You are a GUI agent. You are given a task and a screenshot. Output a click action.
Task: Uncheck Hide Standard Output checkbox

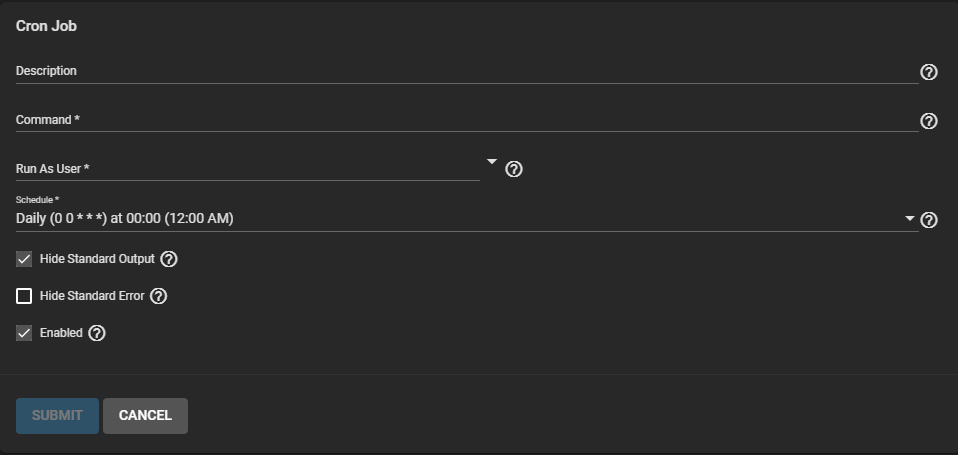click(24, 259)
